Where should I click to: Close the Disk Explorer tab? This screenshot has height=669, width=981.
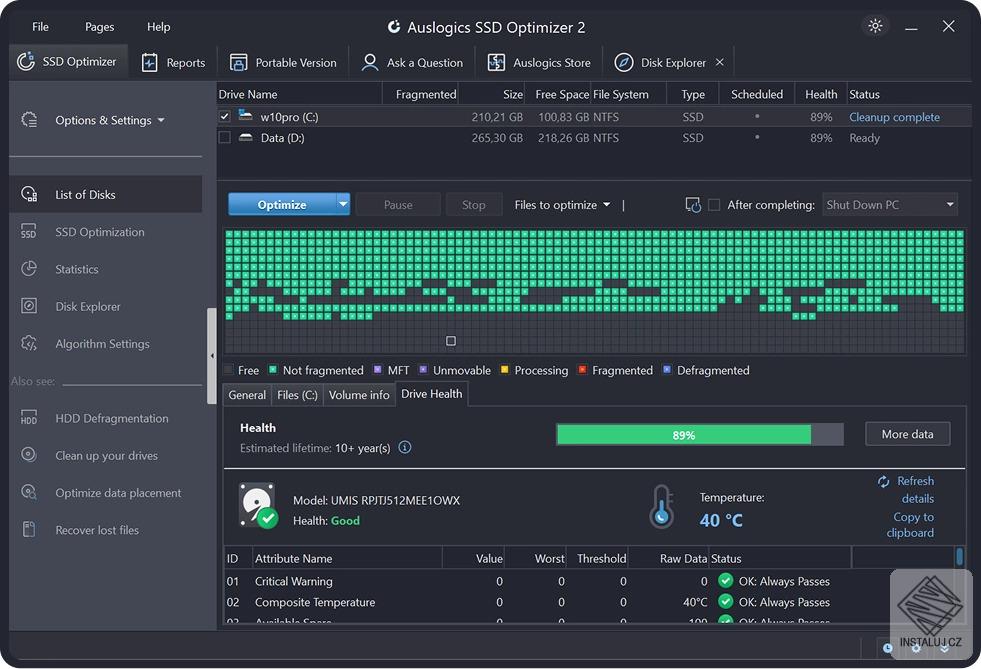(719, 62)
